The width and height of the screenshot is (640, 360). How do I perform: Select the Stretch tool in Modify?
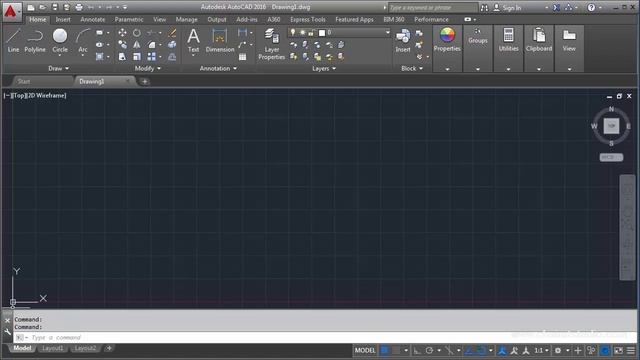(x=122, y=57)
